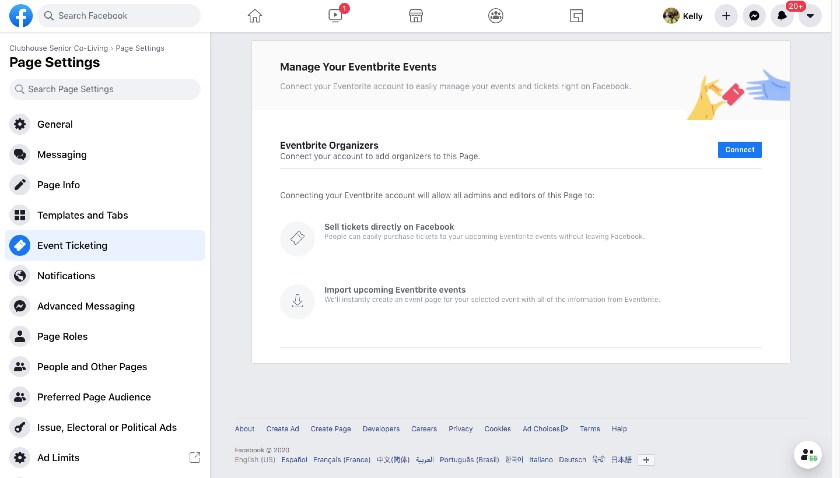Select Advanced Messaging menu item
The image size is (840, 478).
(x=105, y=306)
